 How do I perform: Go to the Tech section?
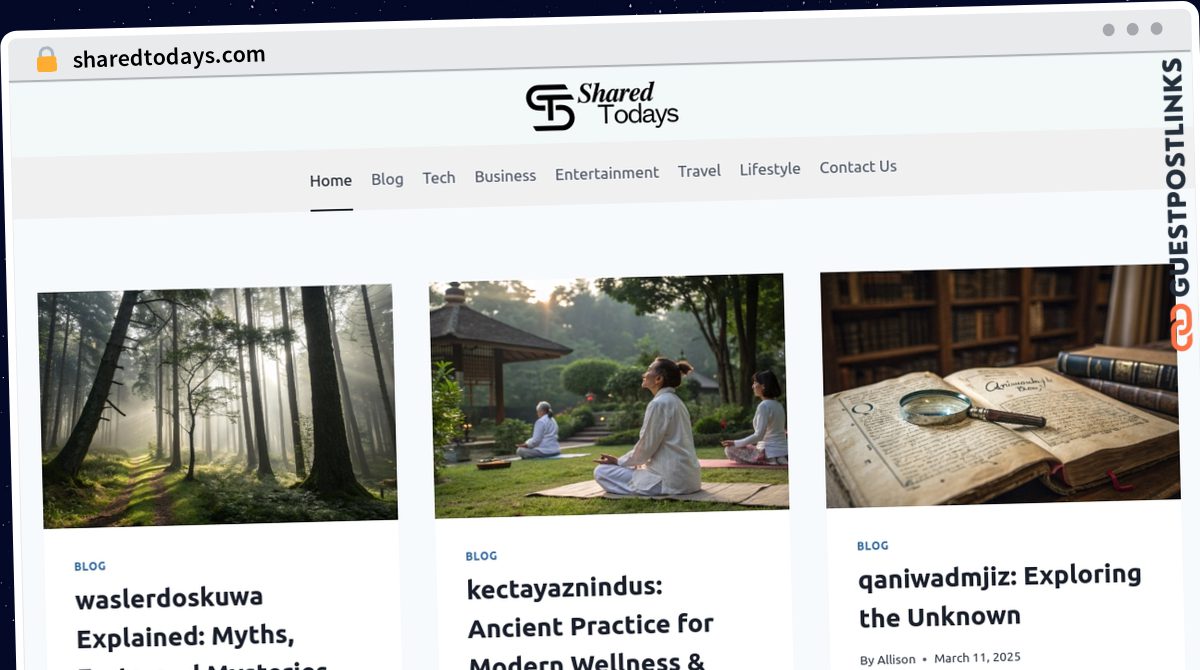(x=439, y=177)
